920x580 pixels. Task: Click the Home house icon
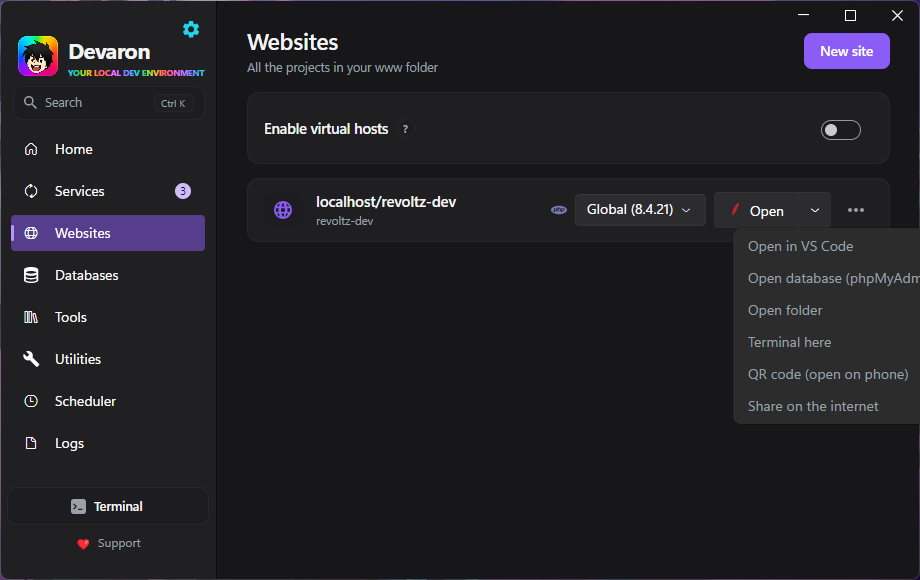click(x=31, y=149)
